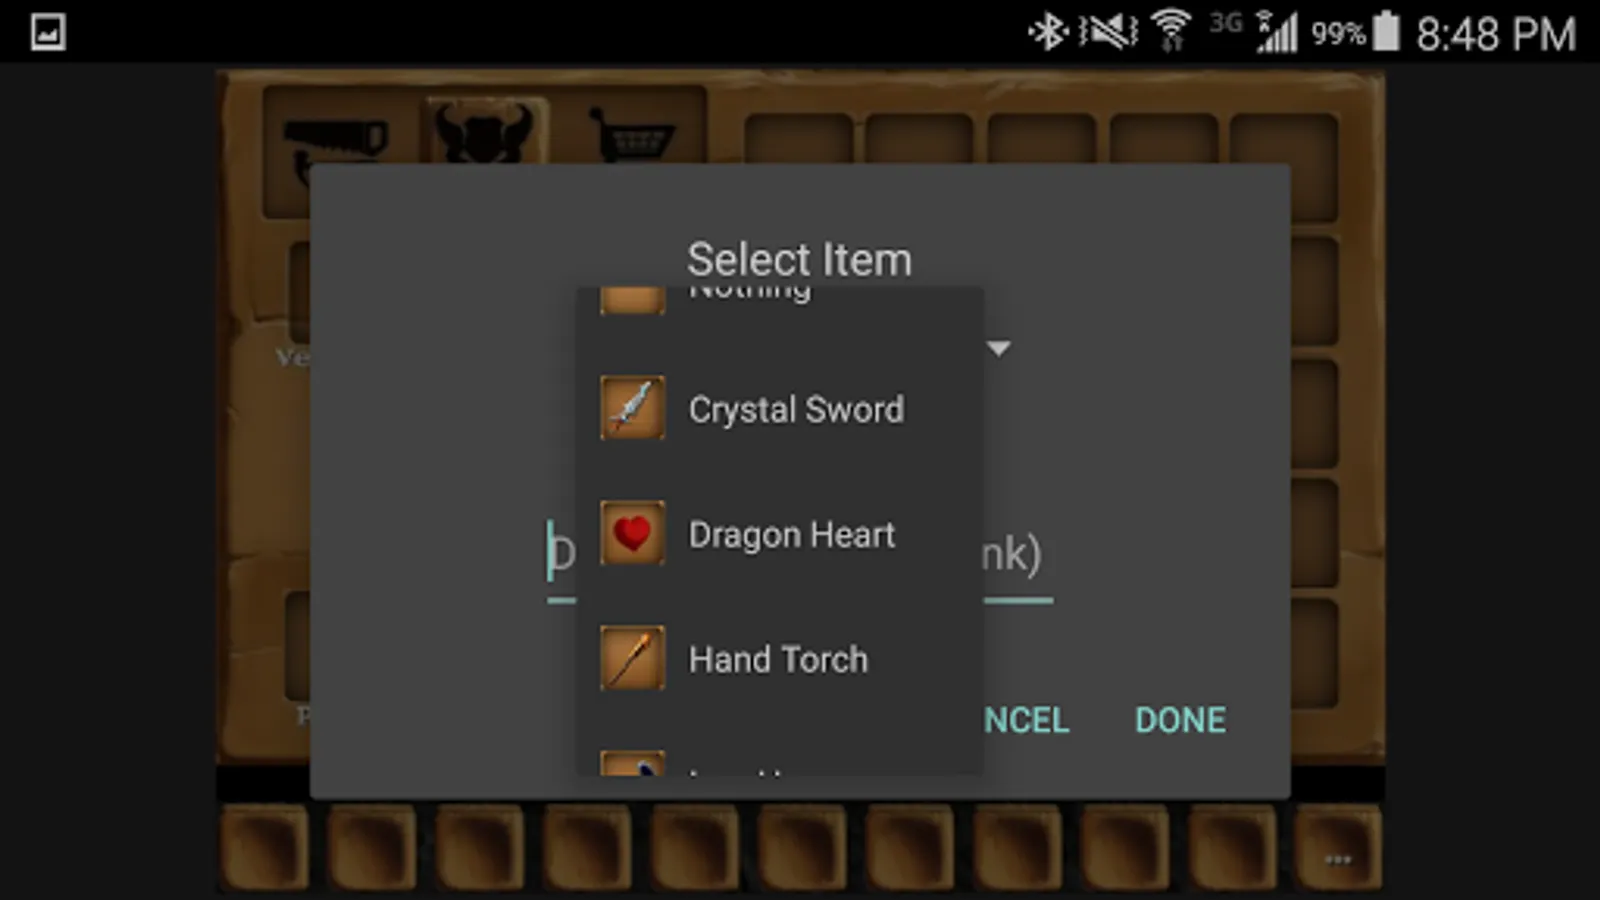Choose the Hand Torch list entry
The height and width of the screenshot is (900, 1600).
point(780,658)
